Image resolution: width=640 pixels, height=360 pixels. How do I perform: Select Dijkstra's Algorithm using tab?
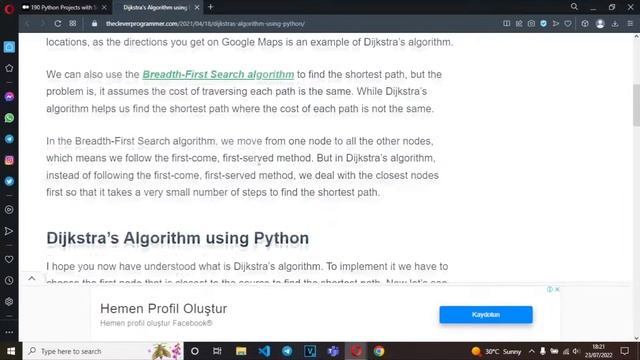[155, 7]
